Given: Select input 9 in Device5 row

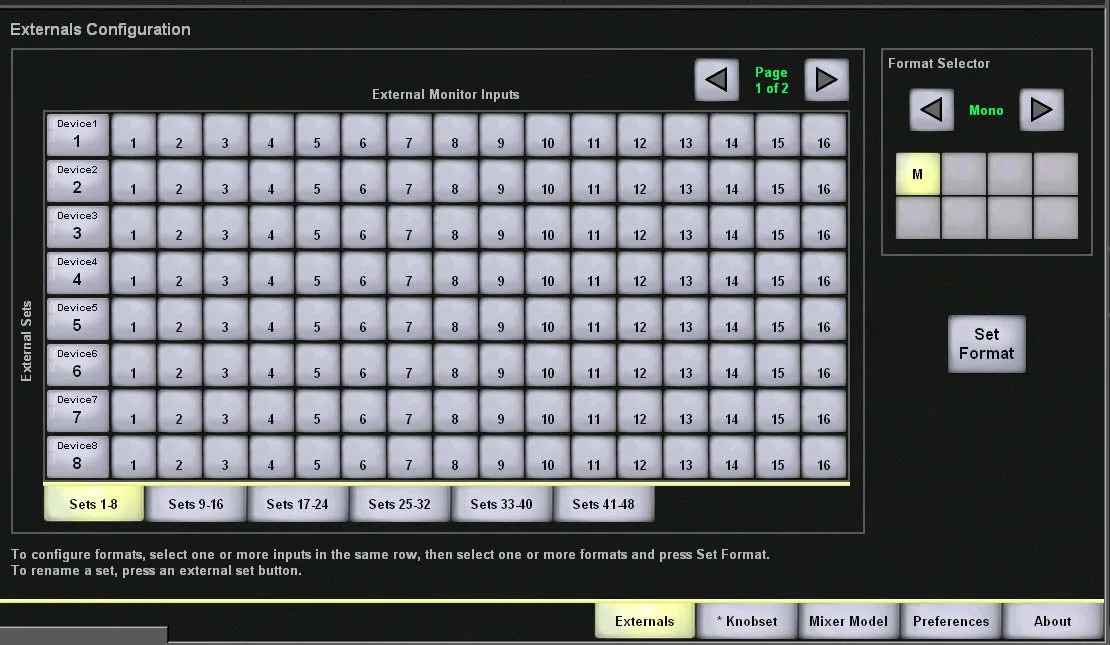Looking at the screenshot, I should point(501,319).
